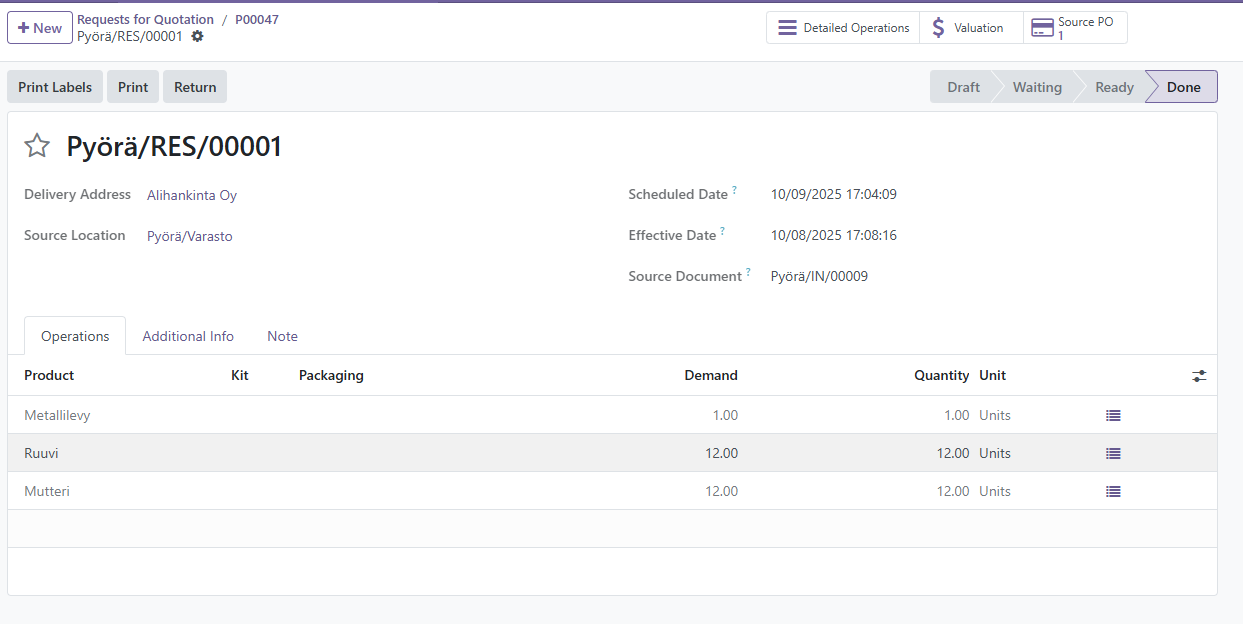Open details list icon for Ruuvi row
1243x624 pixels.
click(x=1113, y=453)
